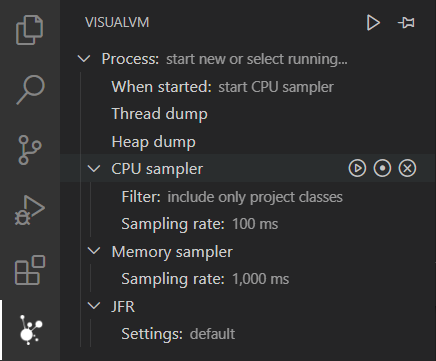
Task: Start CPU sampling with the play button
Action: [x=357, y=168]
